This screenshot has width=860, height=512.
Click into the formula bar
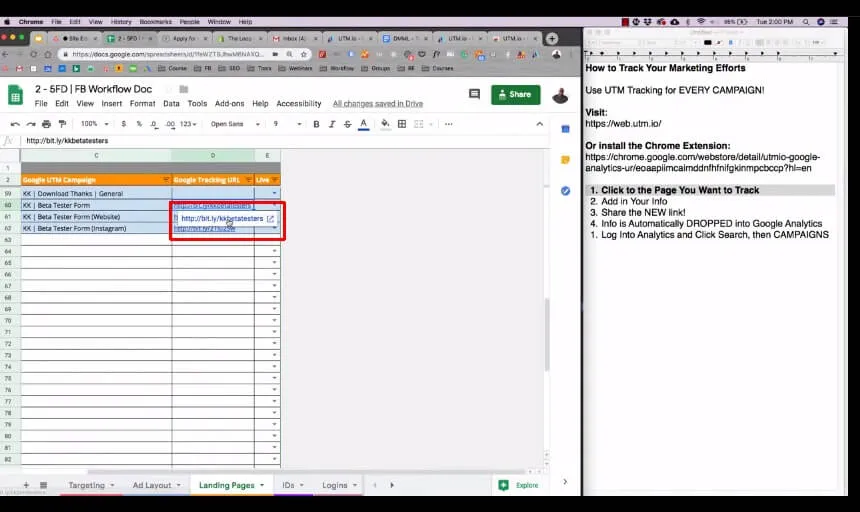point(285,141)
